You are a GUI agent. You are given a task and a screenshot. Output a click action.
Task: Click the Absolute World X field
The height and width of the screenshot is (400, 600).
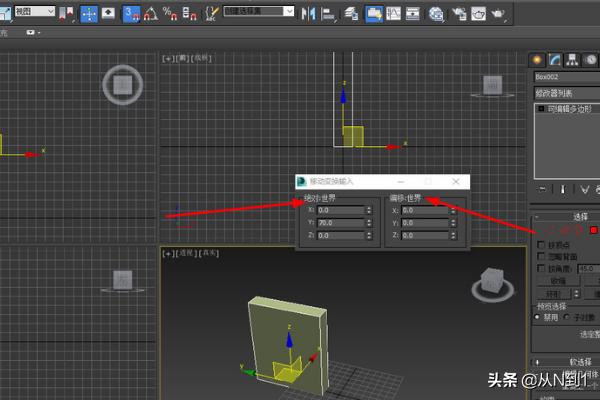(x=341, y=210)
